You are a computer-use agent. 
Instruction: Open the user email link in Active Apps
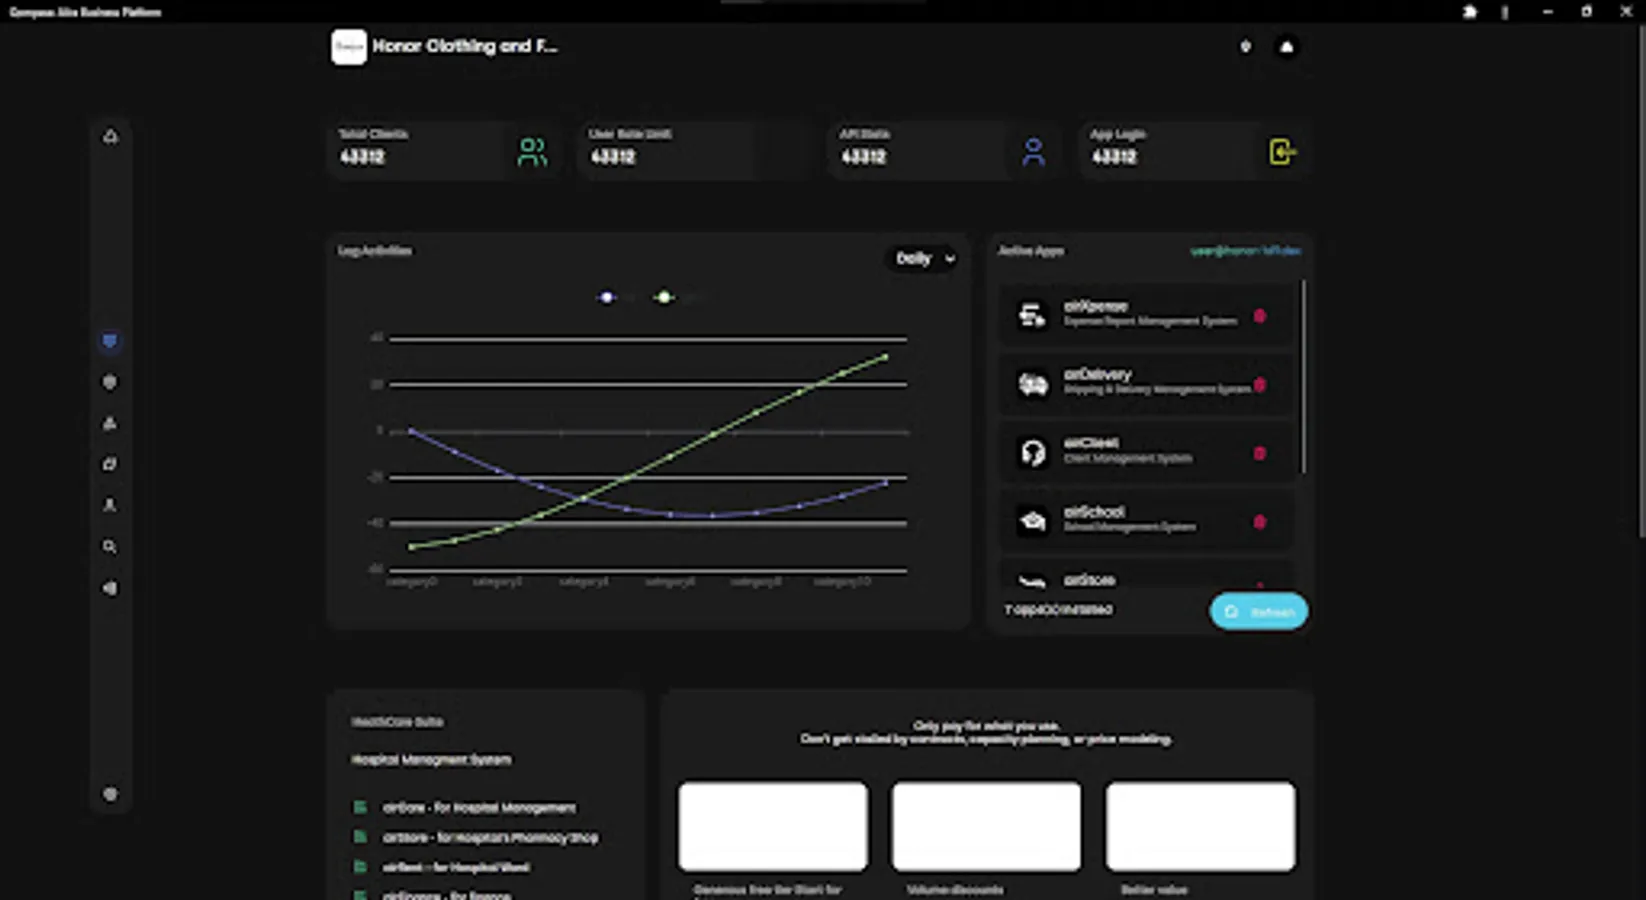(x=1246, y=251)
